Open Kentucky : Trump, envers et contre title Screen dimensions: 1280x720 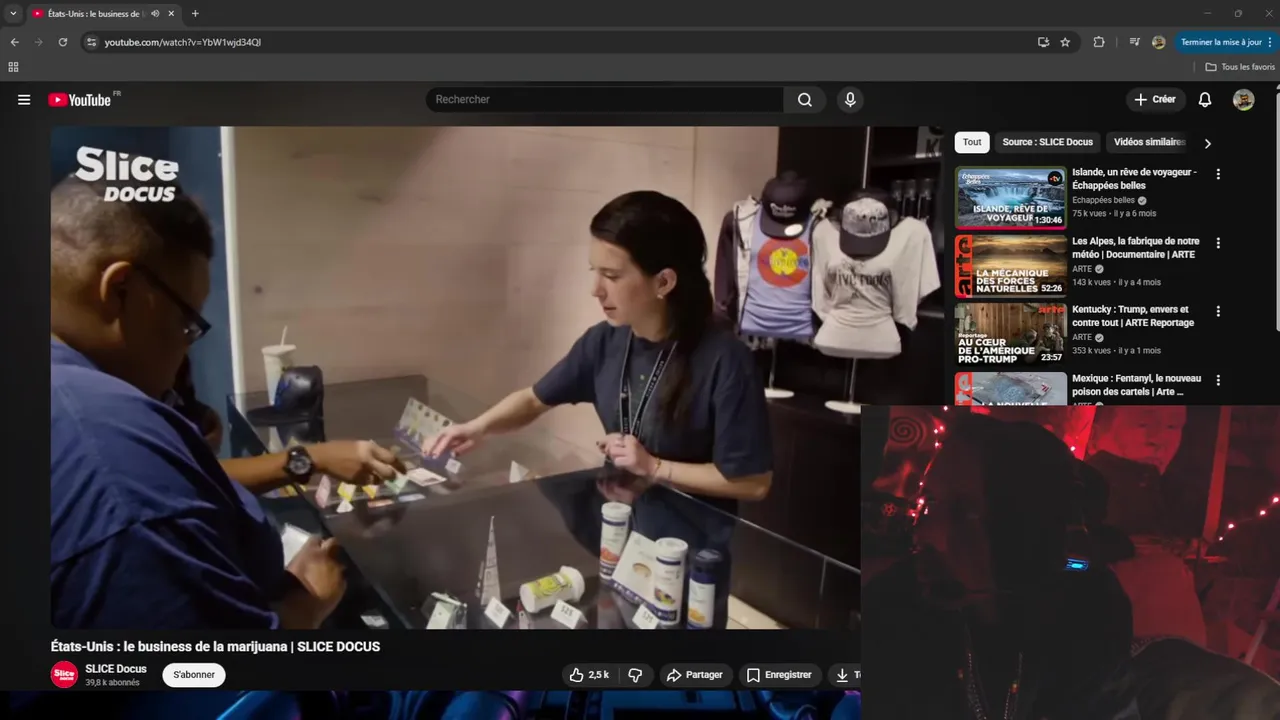coord(1133,316)
